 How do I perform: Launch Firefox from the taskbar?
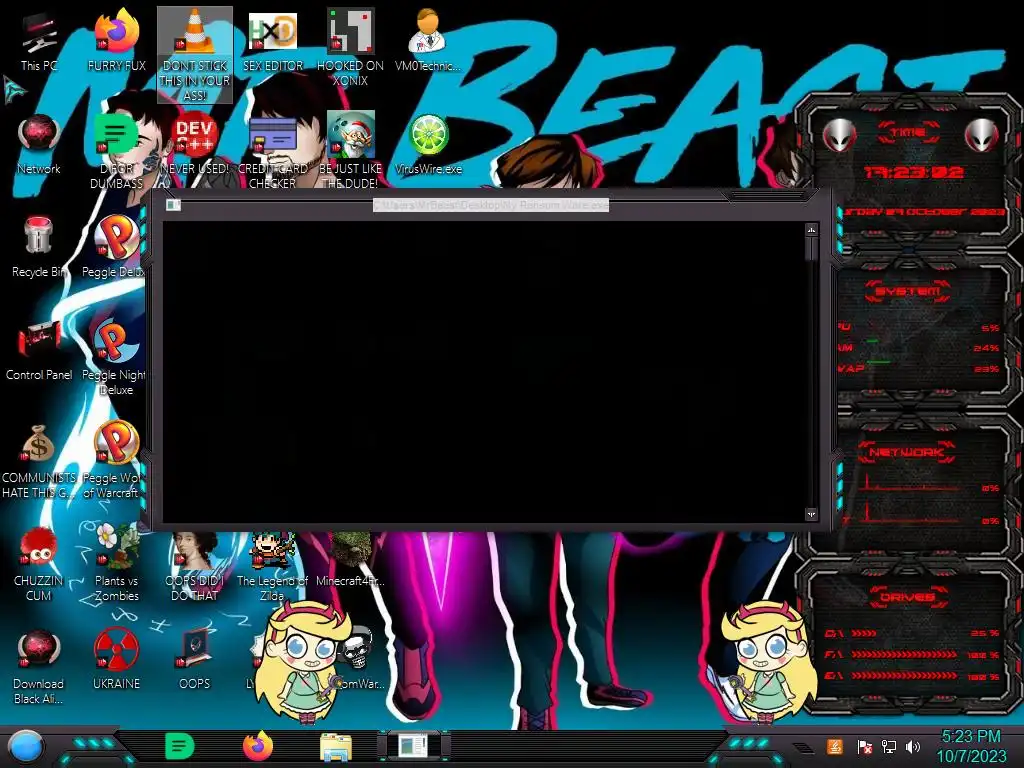click(258, 746)
